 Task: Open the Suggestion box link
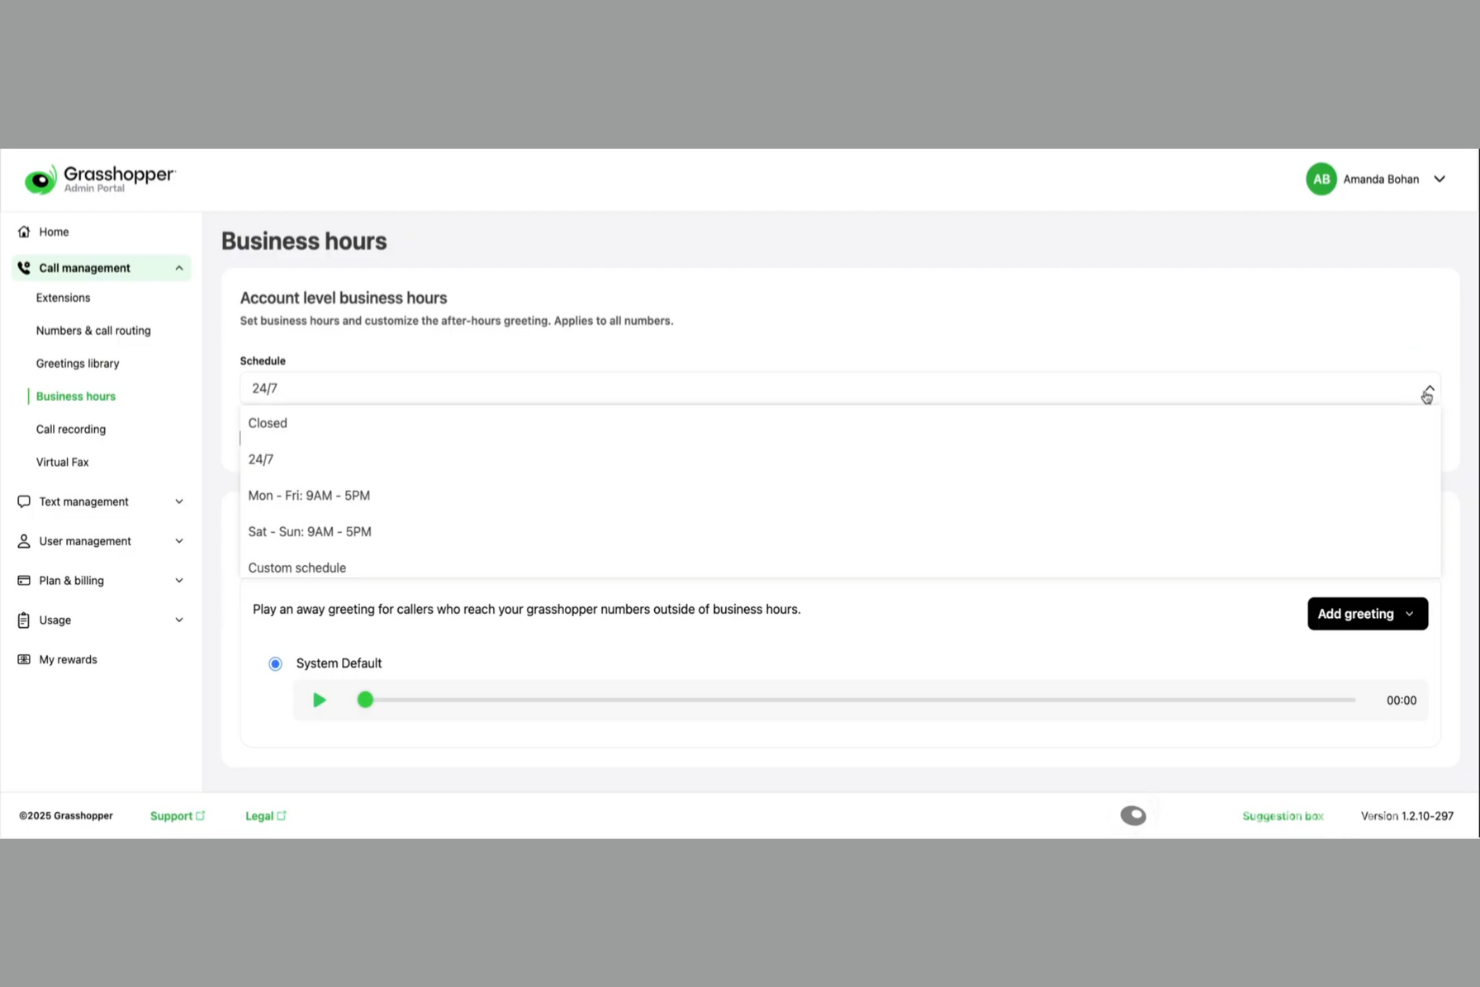tap(1283, 815)
